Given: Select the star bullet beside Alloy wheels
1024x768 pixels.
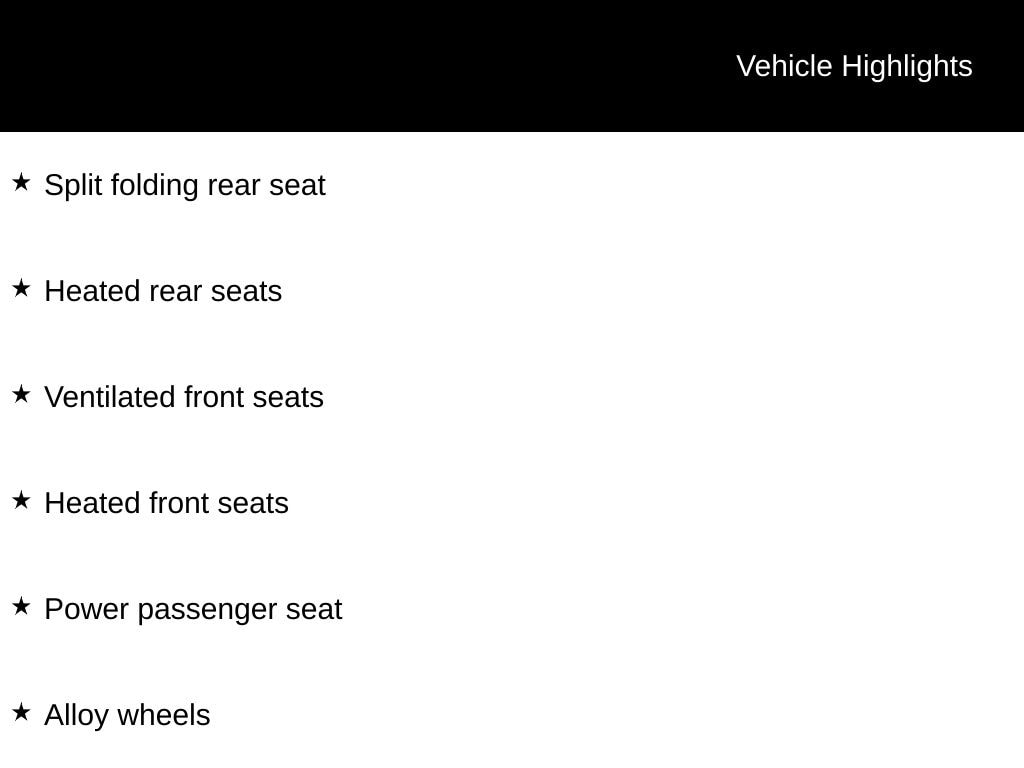Looking at the screenshot, I should tap(21, 712).
